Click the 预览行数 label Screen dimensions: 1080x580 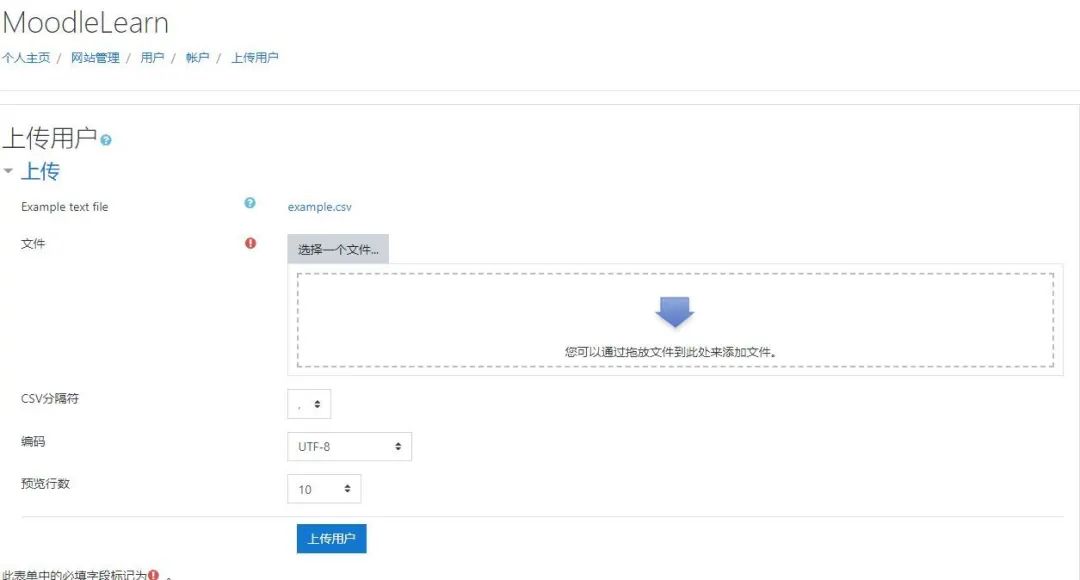point(45,484)
